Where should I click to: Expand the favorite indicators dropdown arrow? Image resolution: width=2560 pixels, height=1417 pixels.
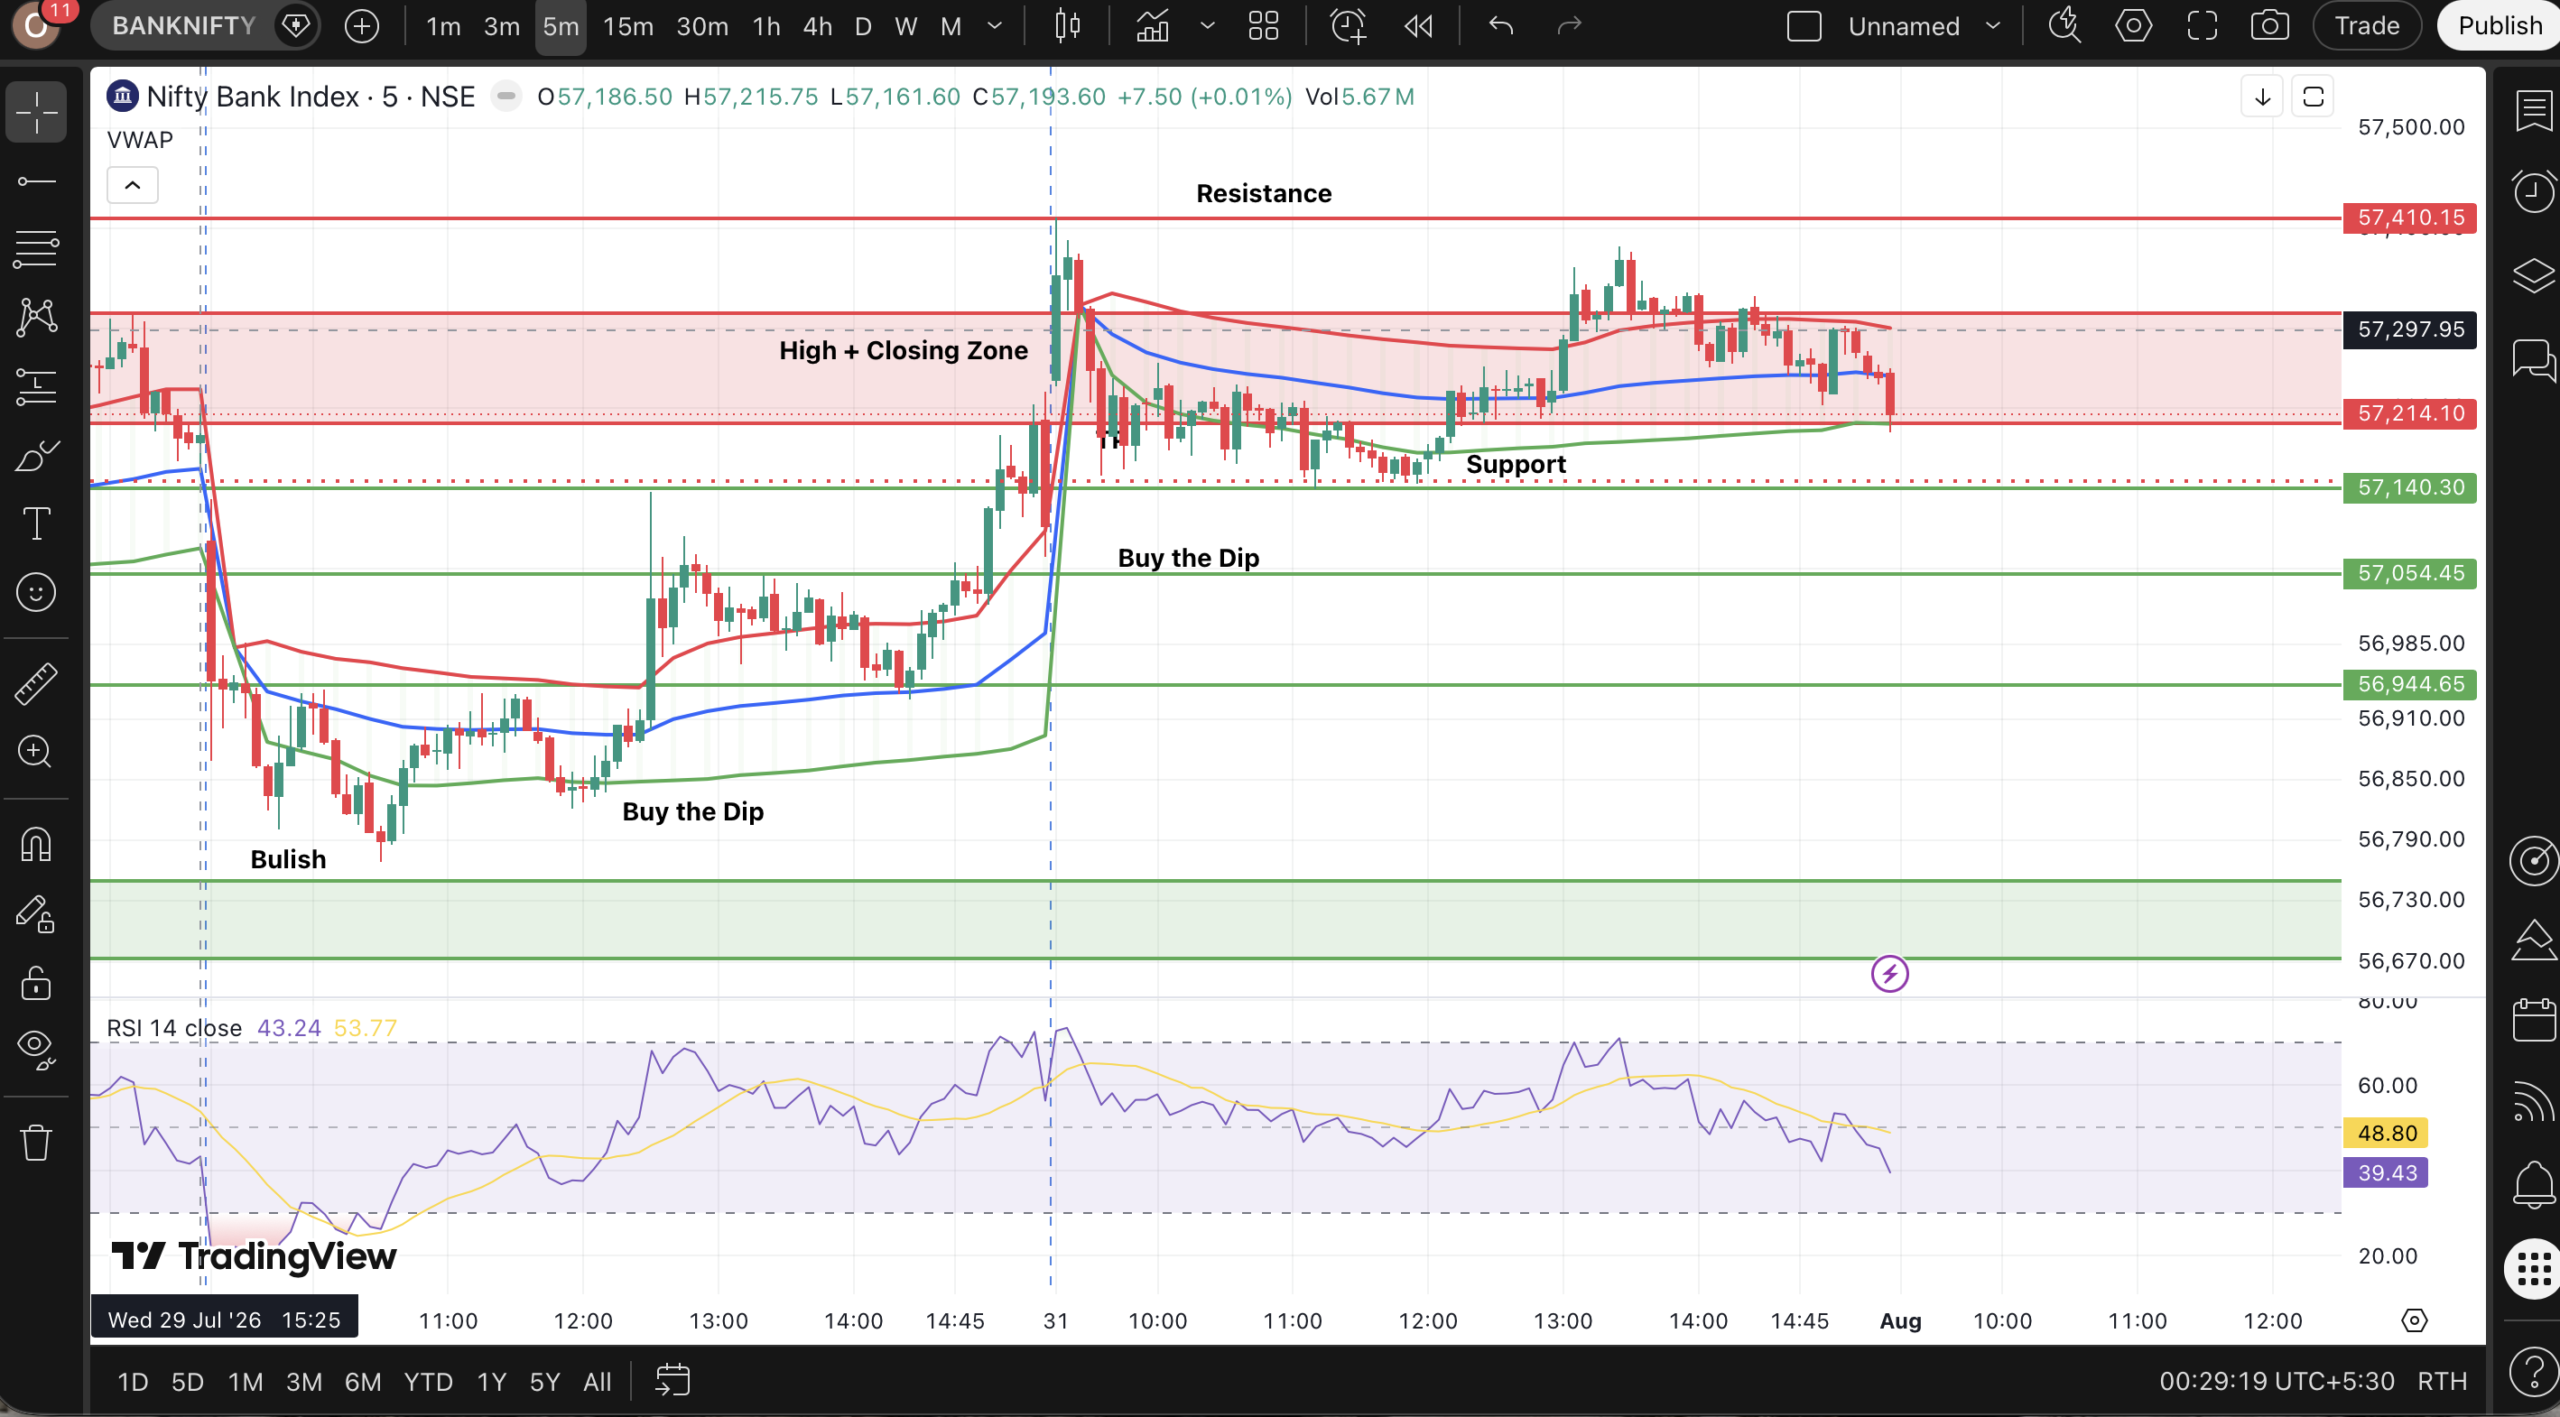(1207, 26)
